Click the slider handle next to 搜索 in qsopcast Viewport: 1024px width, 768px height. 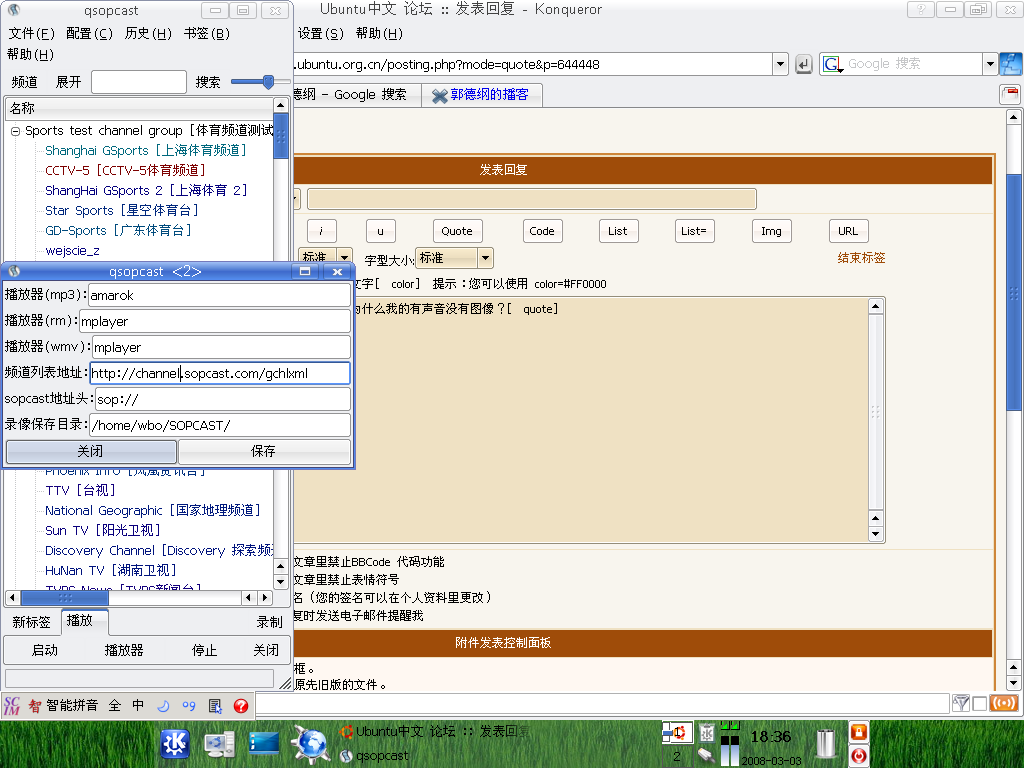[268, 82]
